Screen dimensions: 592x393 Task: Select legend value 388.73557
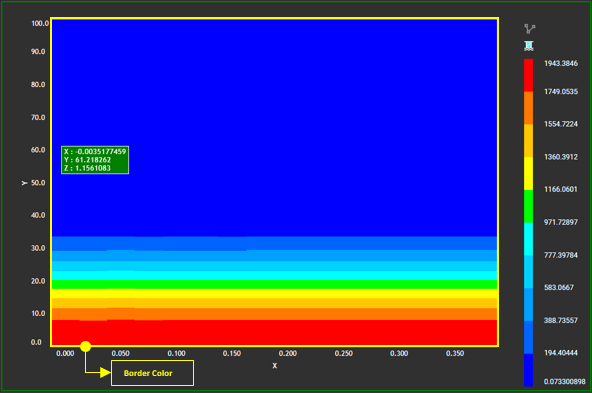561,321
